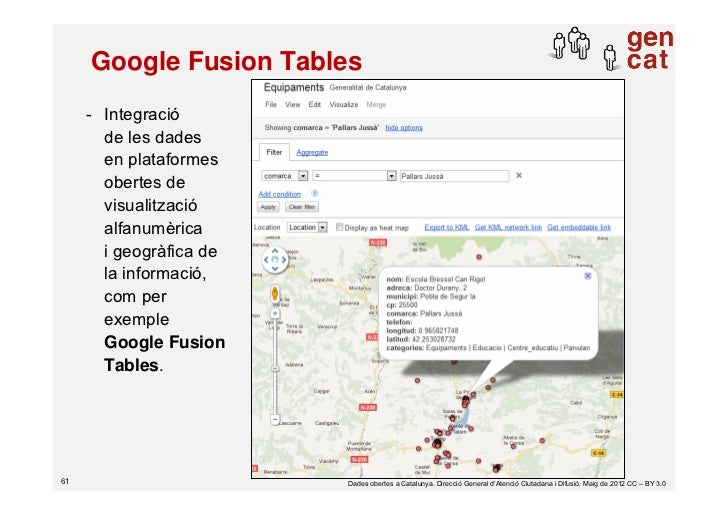The image size is (728, 515).
Task: Click the Equipaments table title
Action: tap(293, 87)
